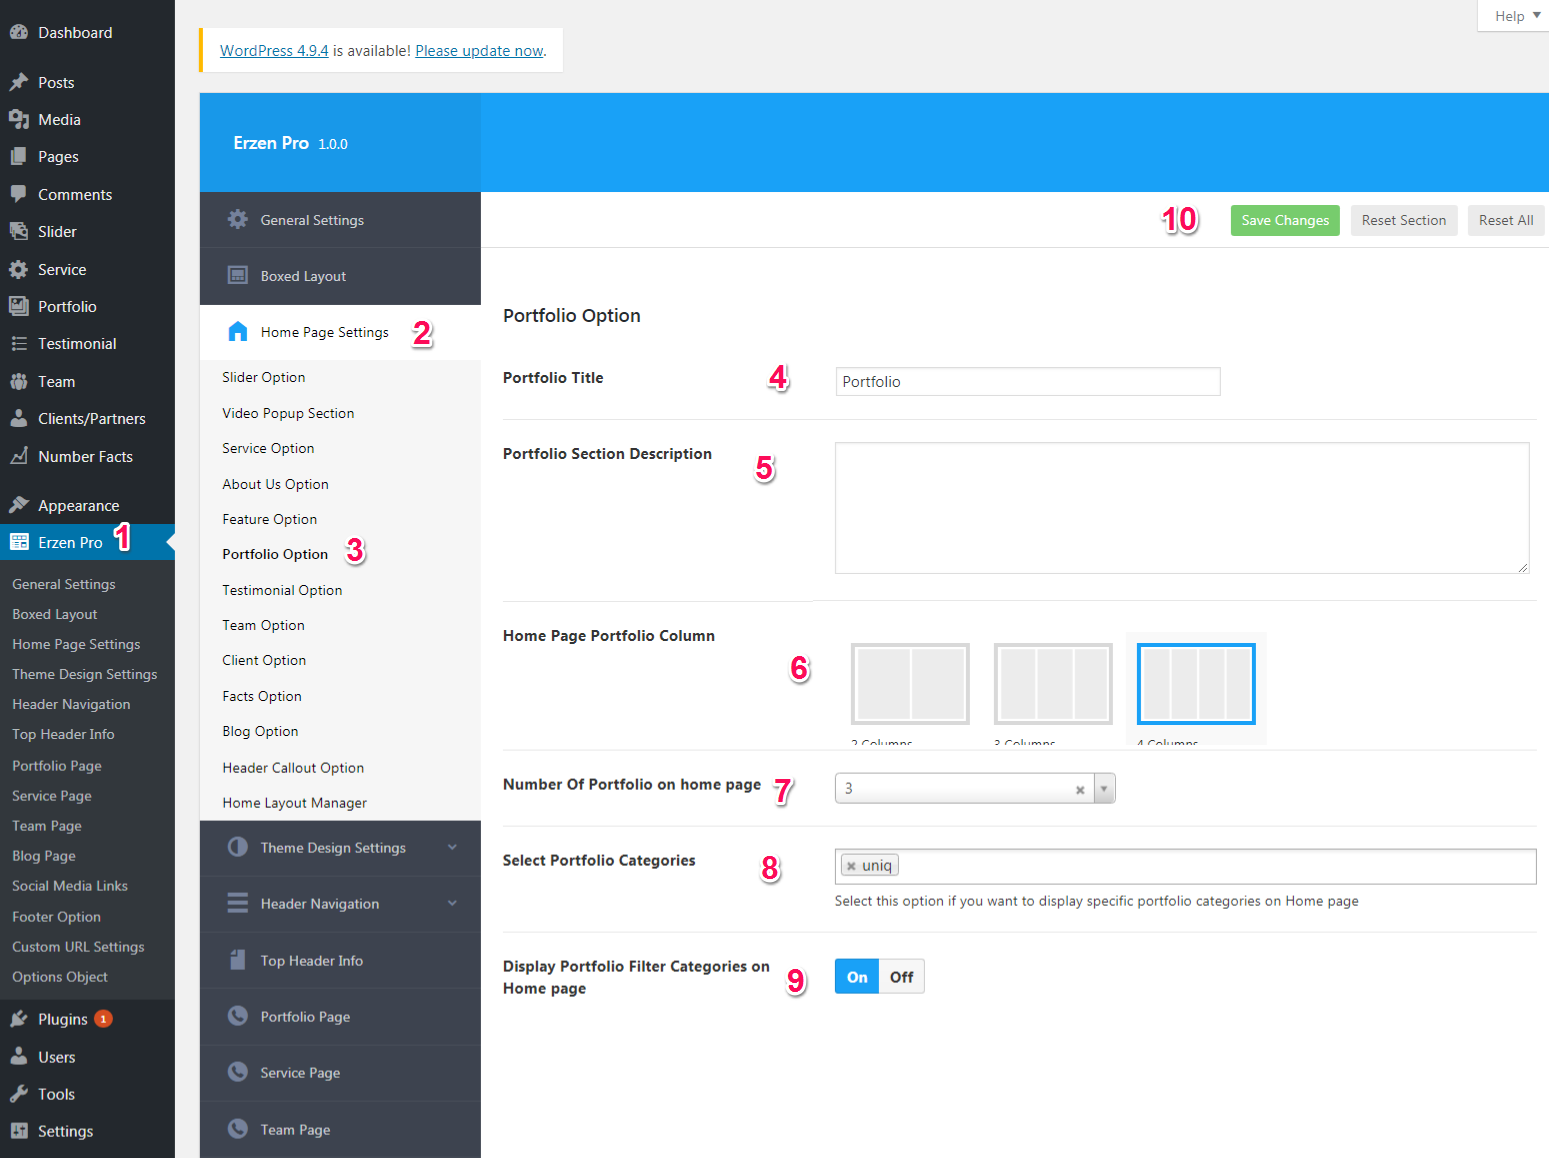Screen dimensions: 1549x1158
Task: Click the Settings icon in WordPress sidebar
Action: [19, 1131]
